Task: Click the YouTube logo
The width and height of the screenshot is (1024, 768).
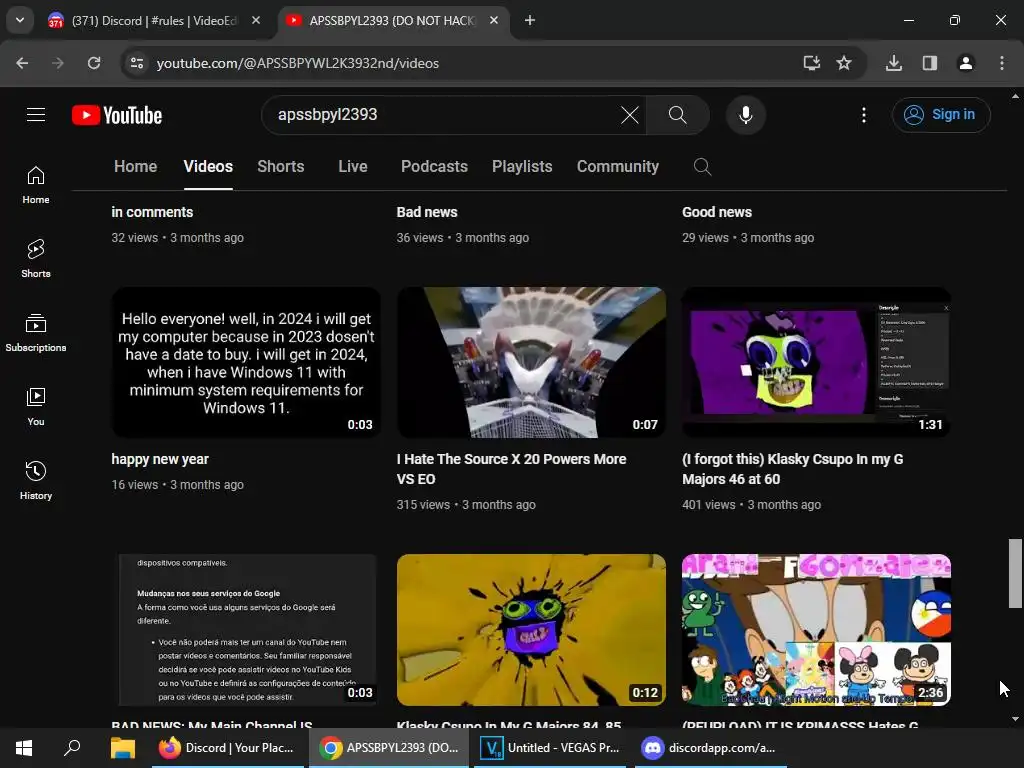Action: [117, 115]
